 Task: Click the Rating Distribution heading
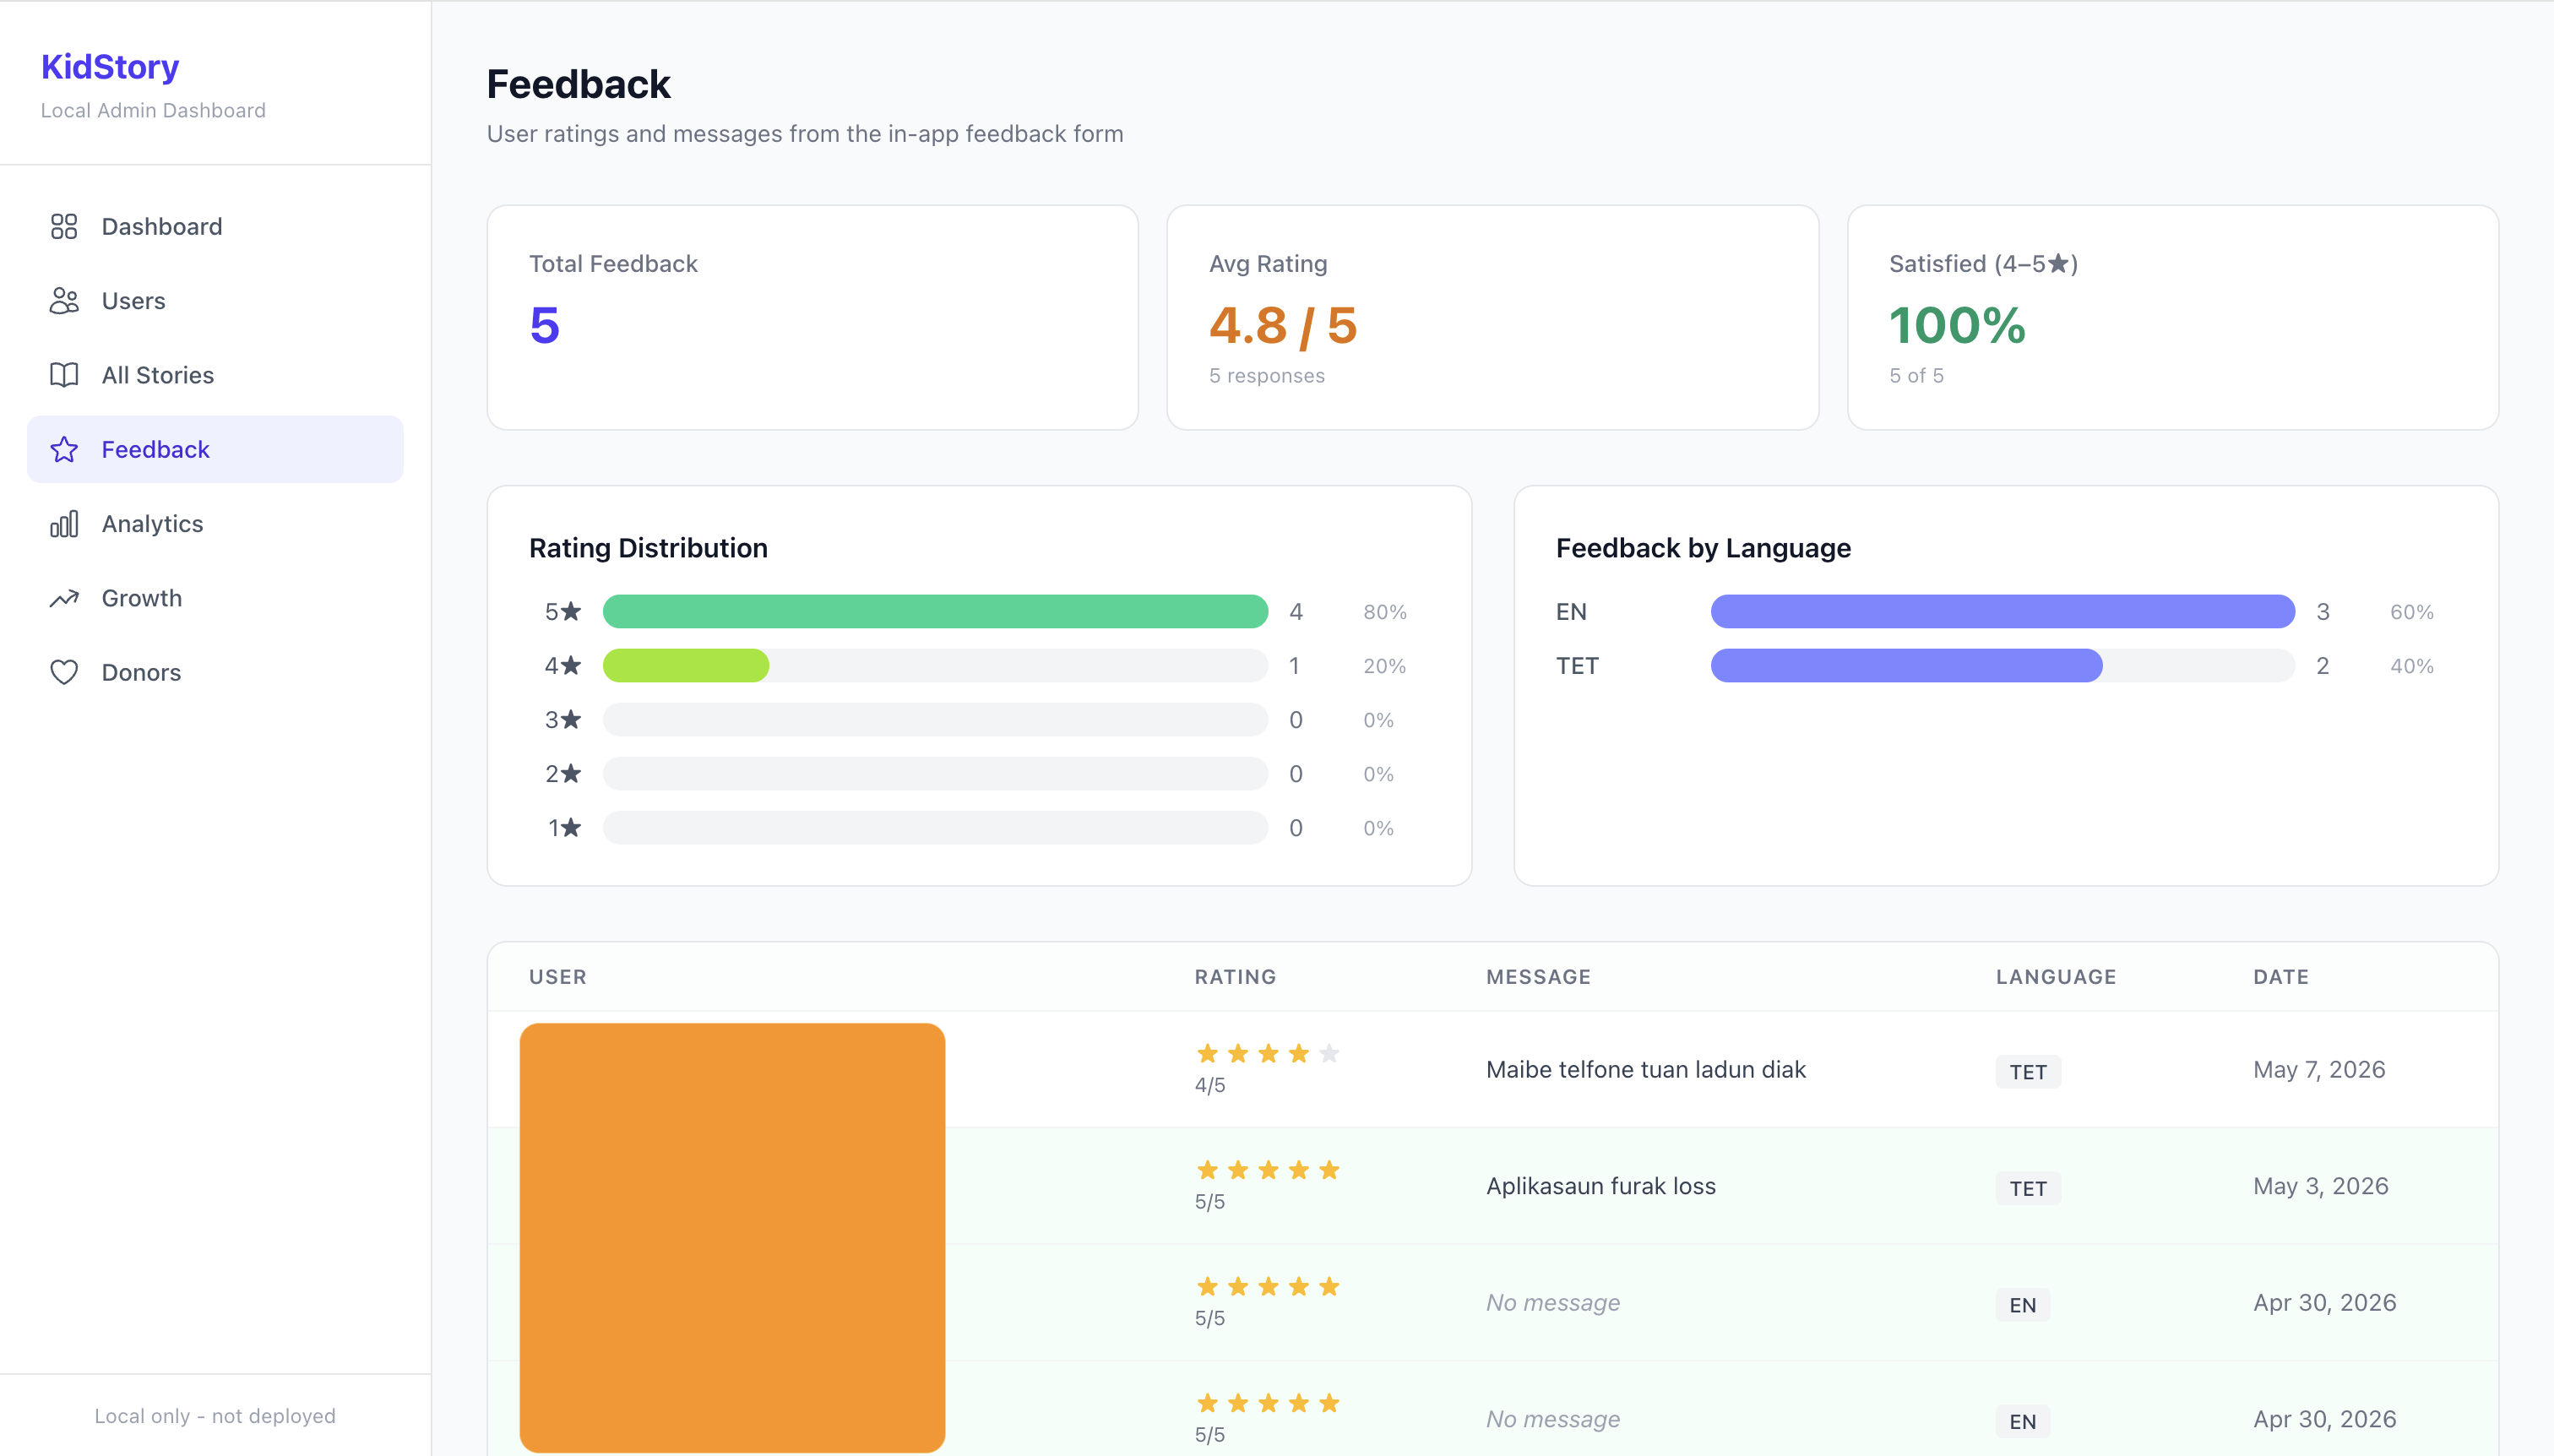coord(648,548)
